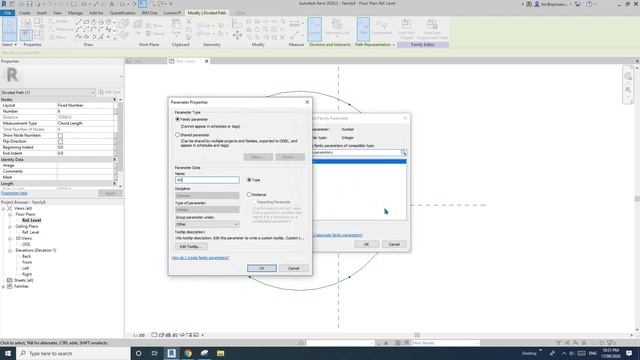The image size is (640, 360).
Task: Open the Discipline dropdown
Action: tap(207, 196)
